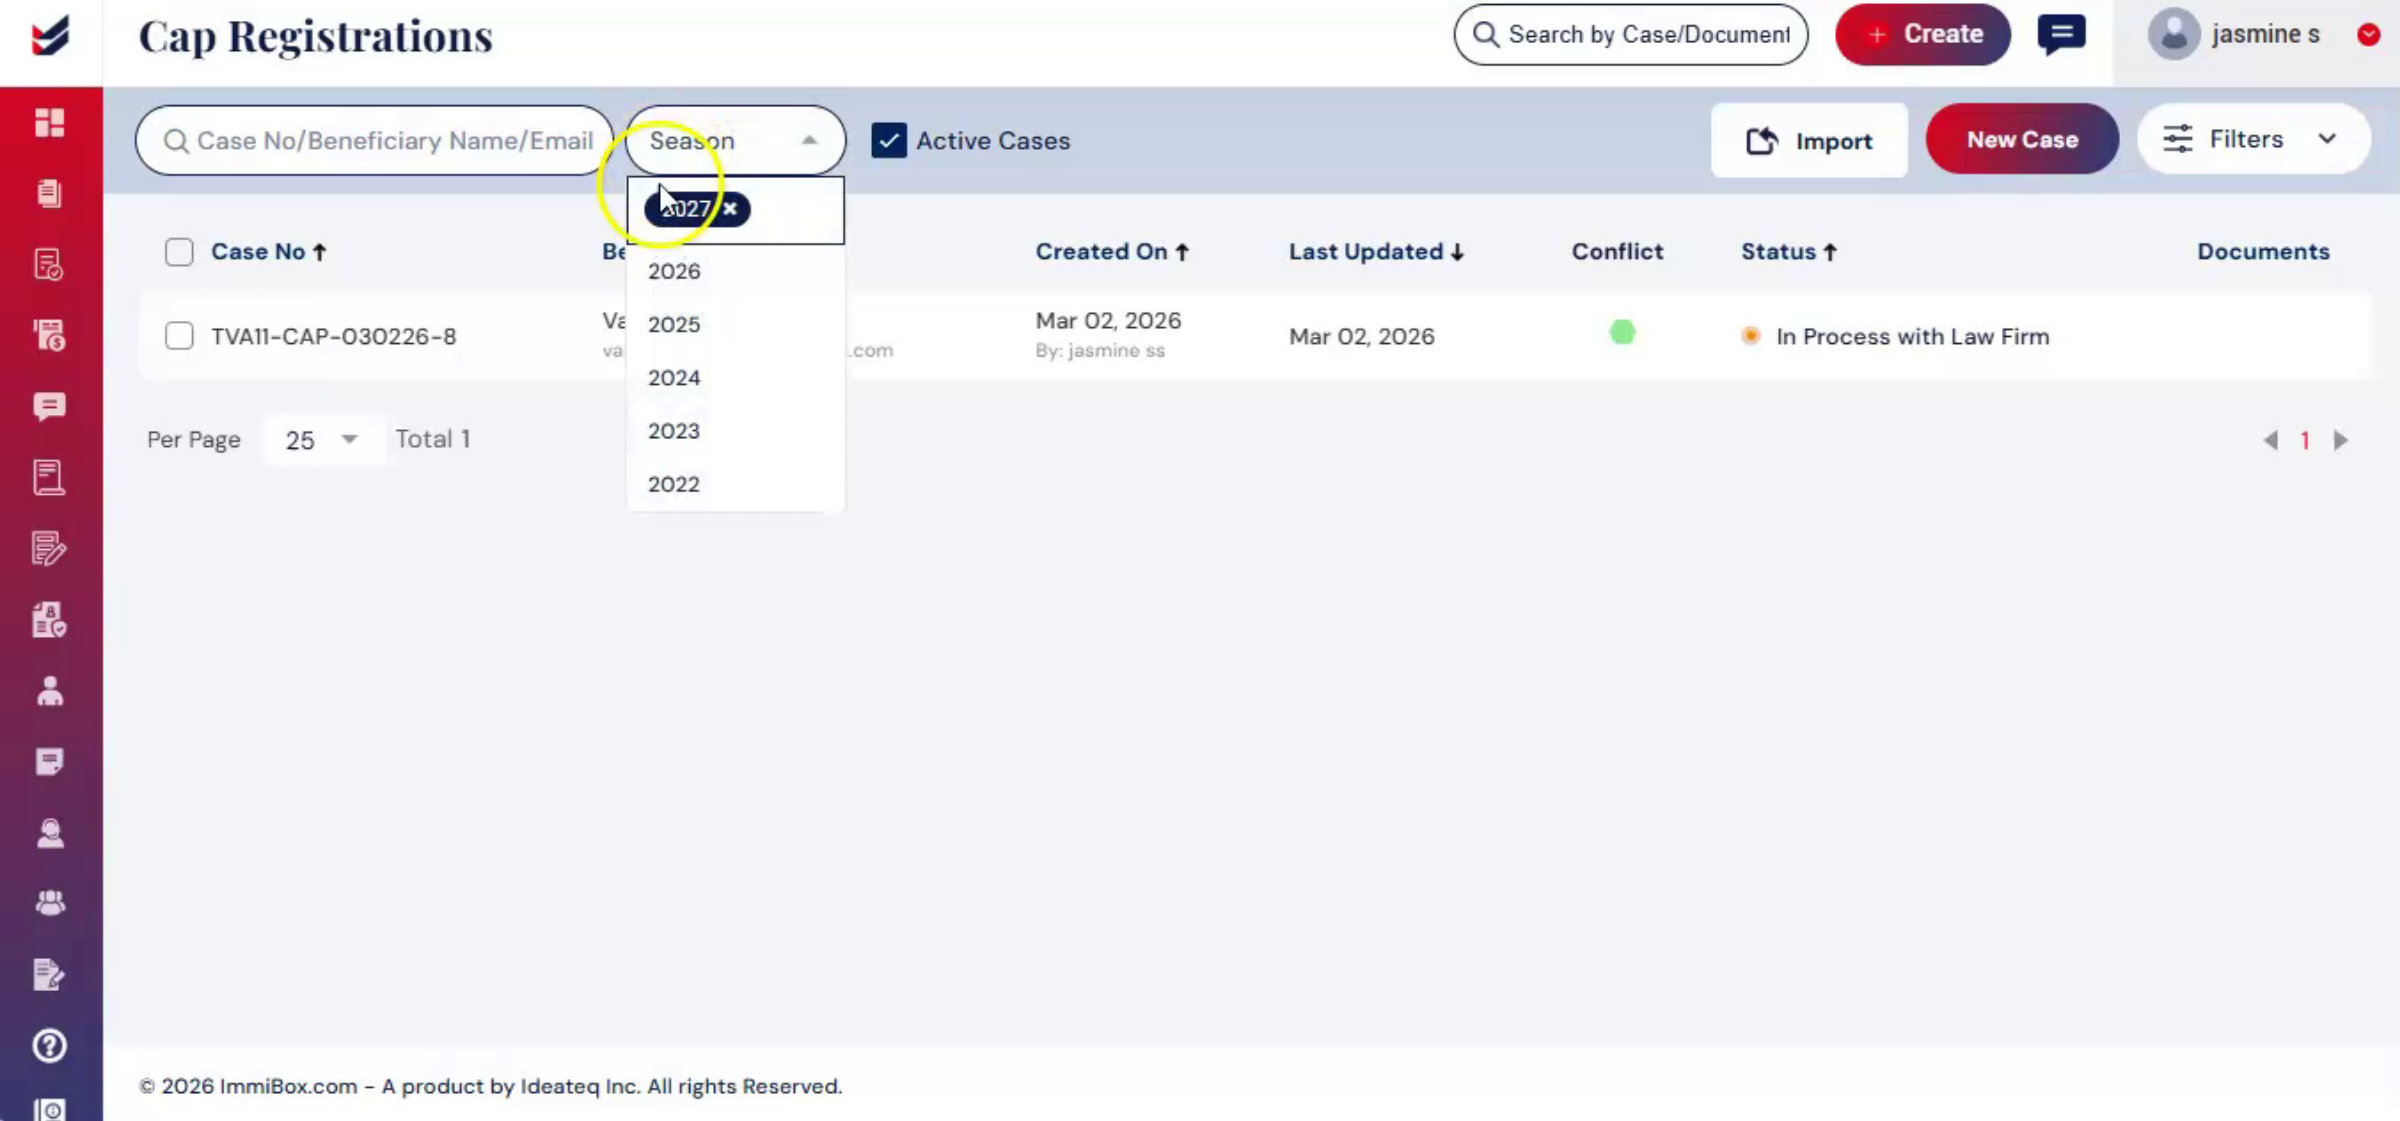This screenshot has height=1121, width=2400.
Task: Open the support agent headset sidebar icon
Action: [49, 833]
